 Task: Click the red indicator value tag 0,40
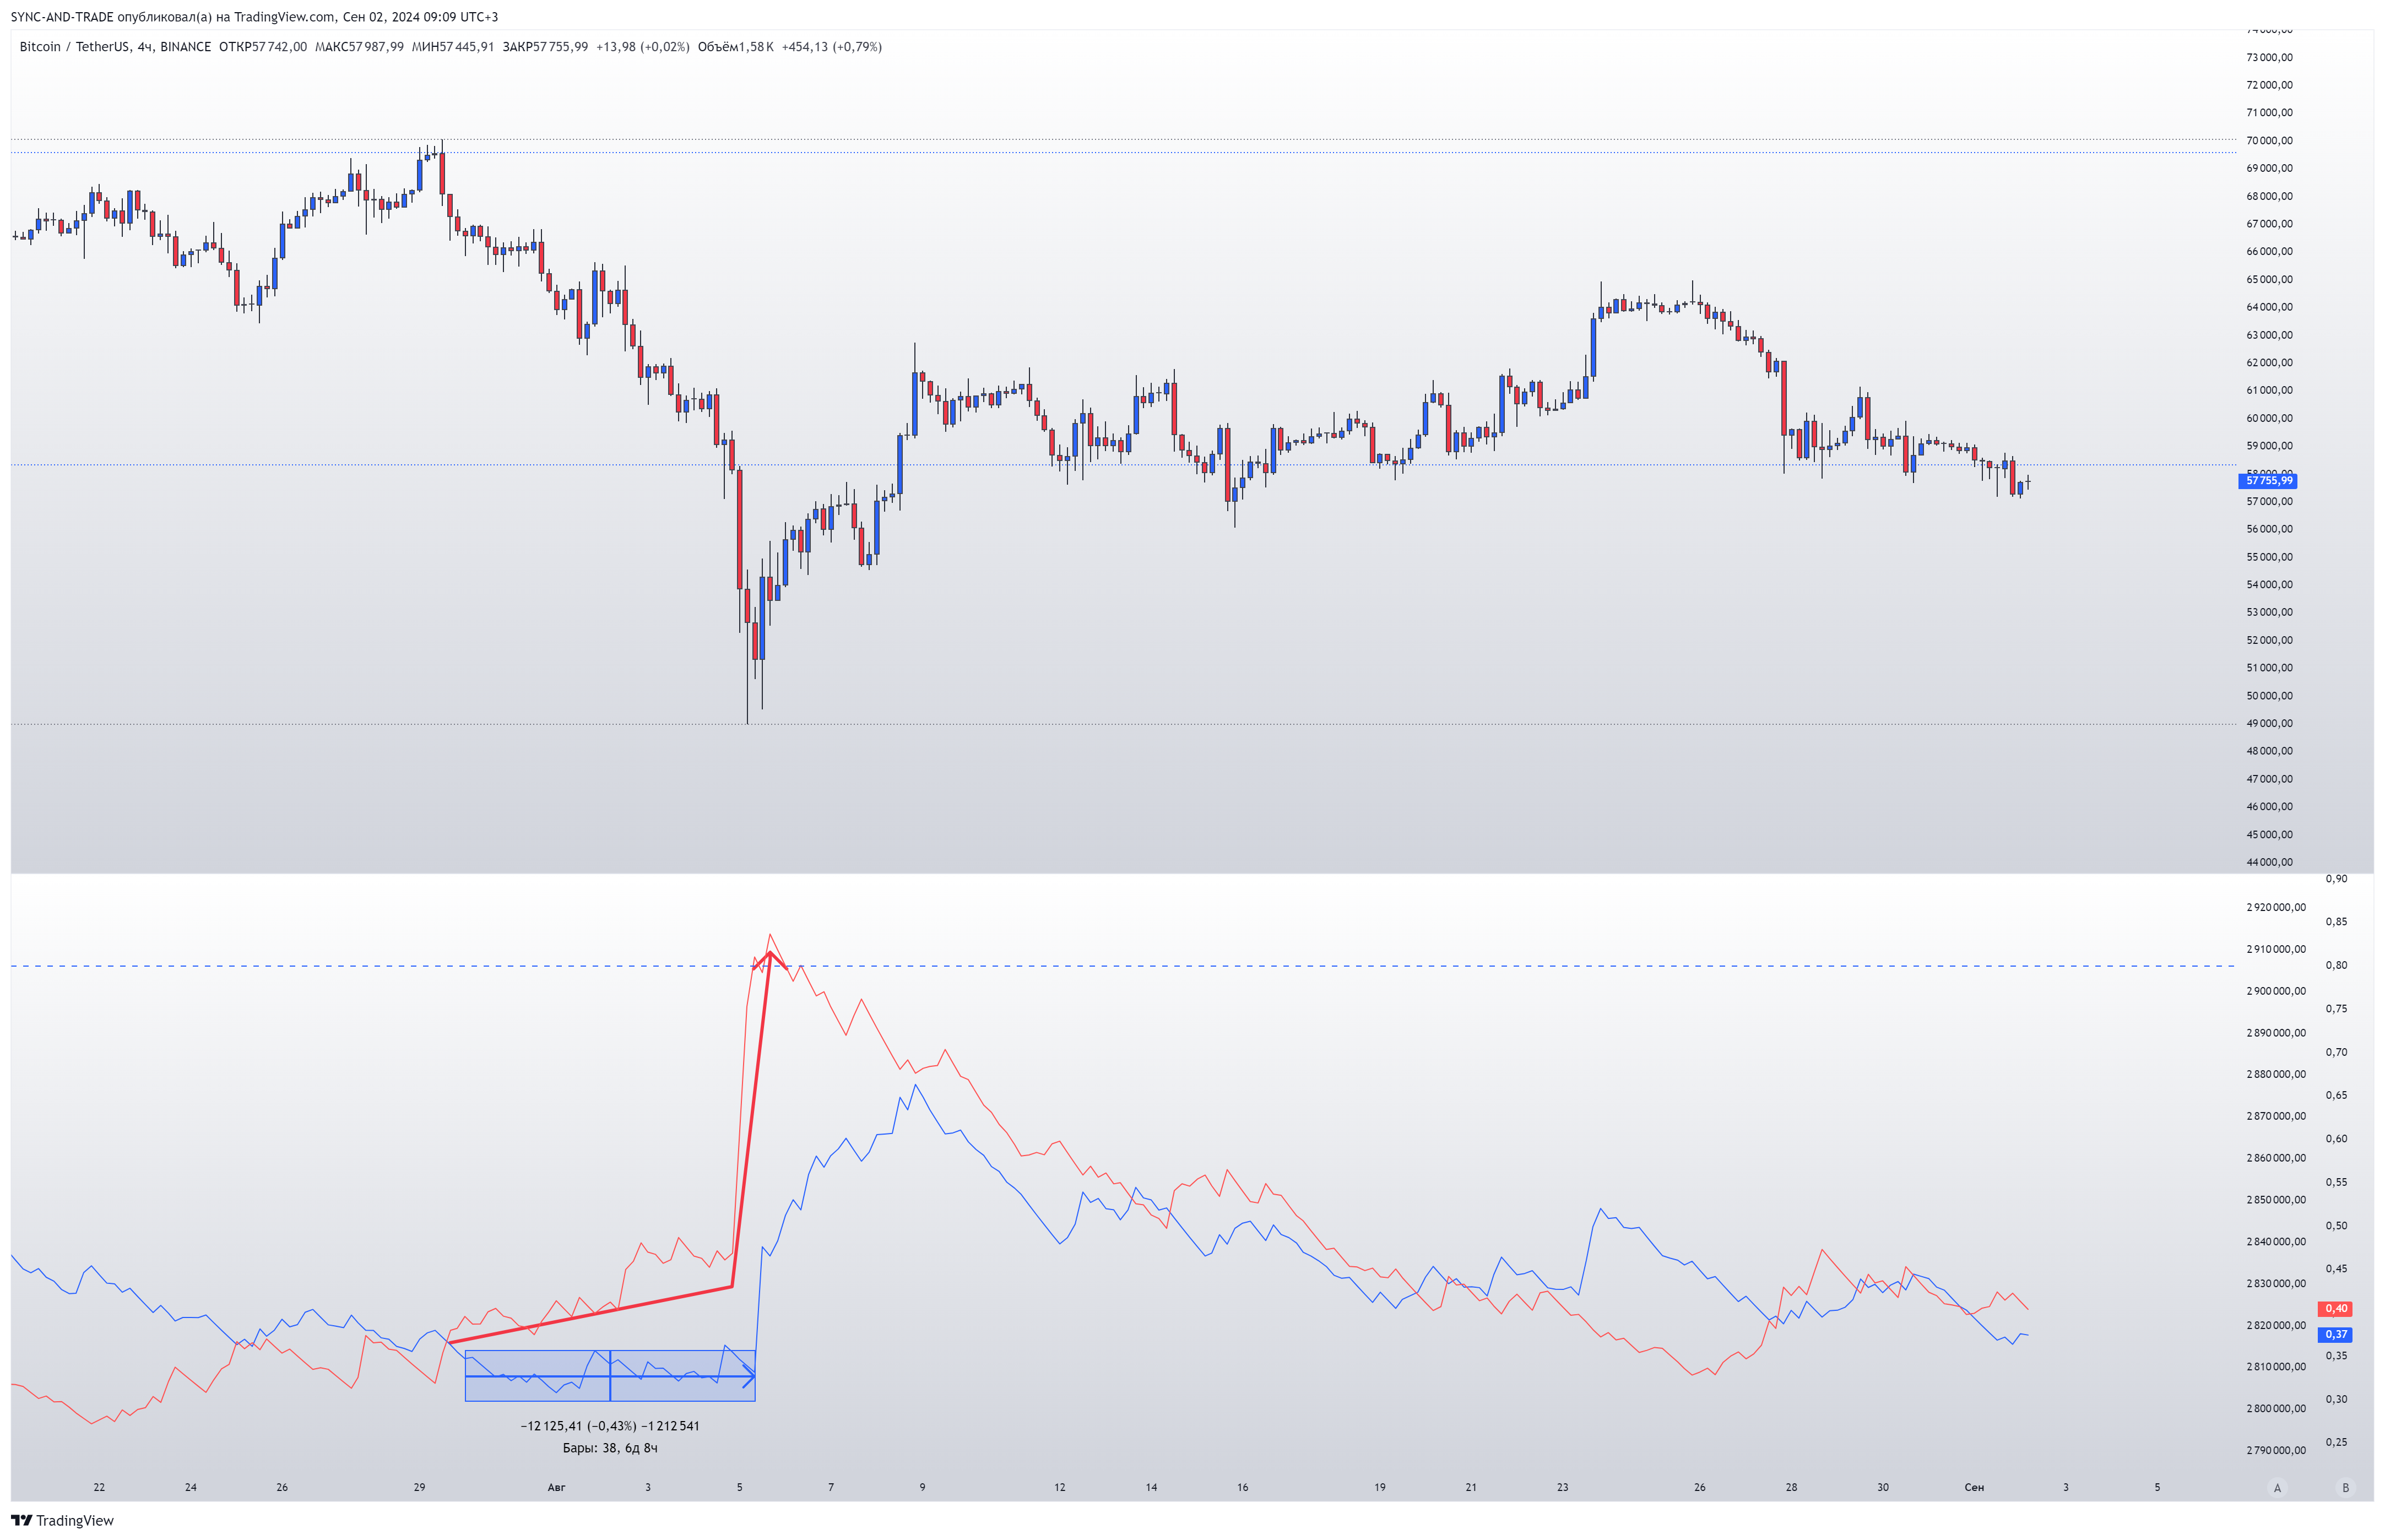(2335, 1308)
